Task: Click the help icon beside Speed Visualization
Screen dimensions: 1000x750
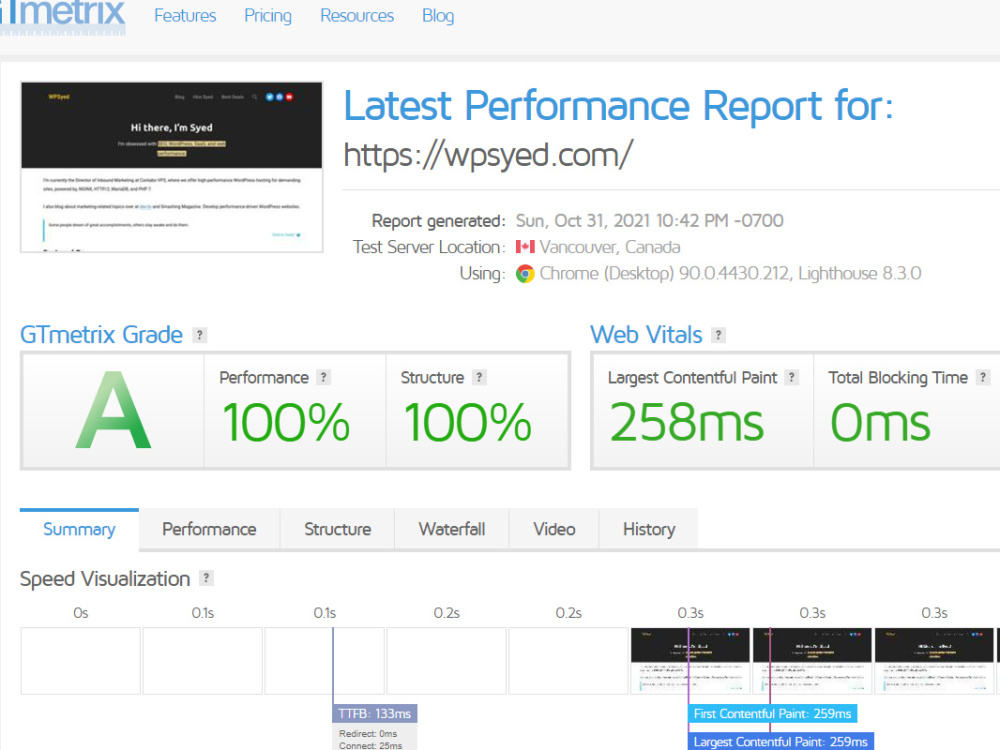Action: [206, 578]
